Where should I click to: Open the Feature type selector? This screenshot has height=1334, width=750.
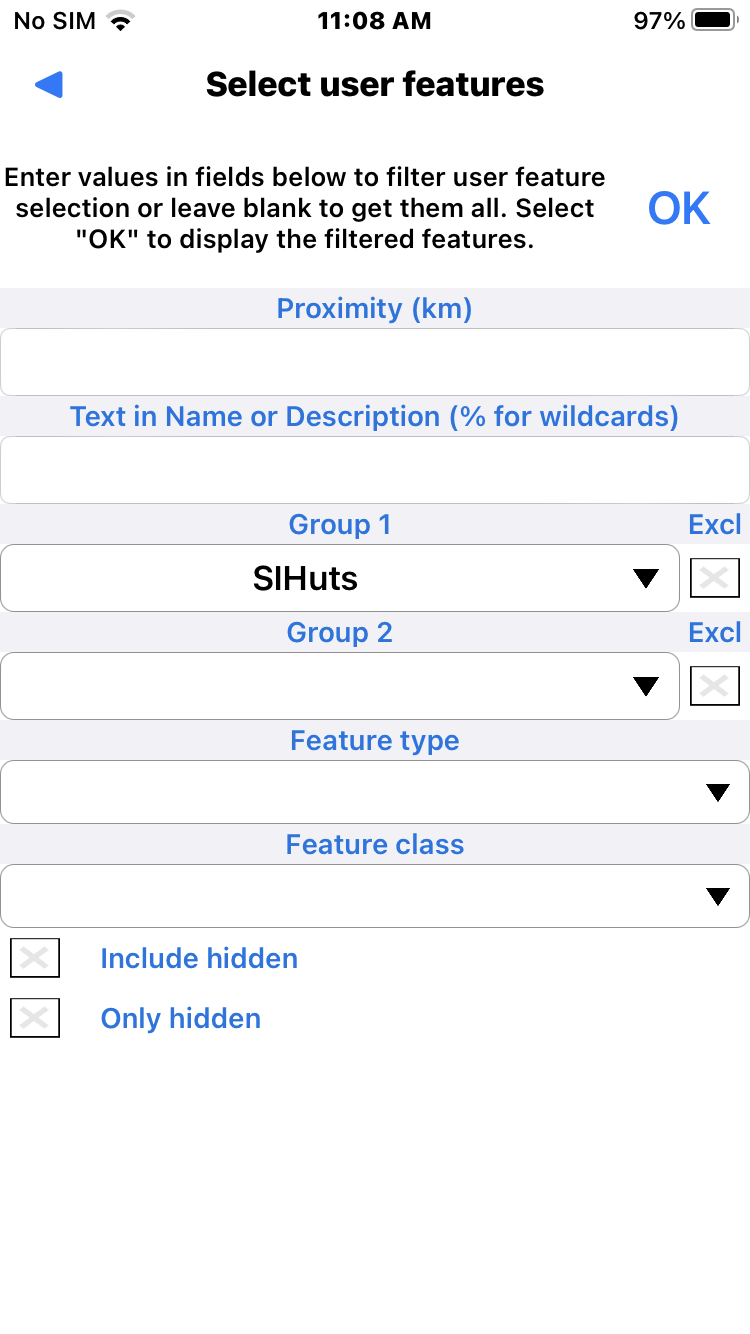click(375, 792)
